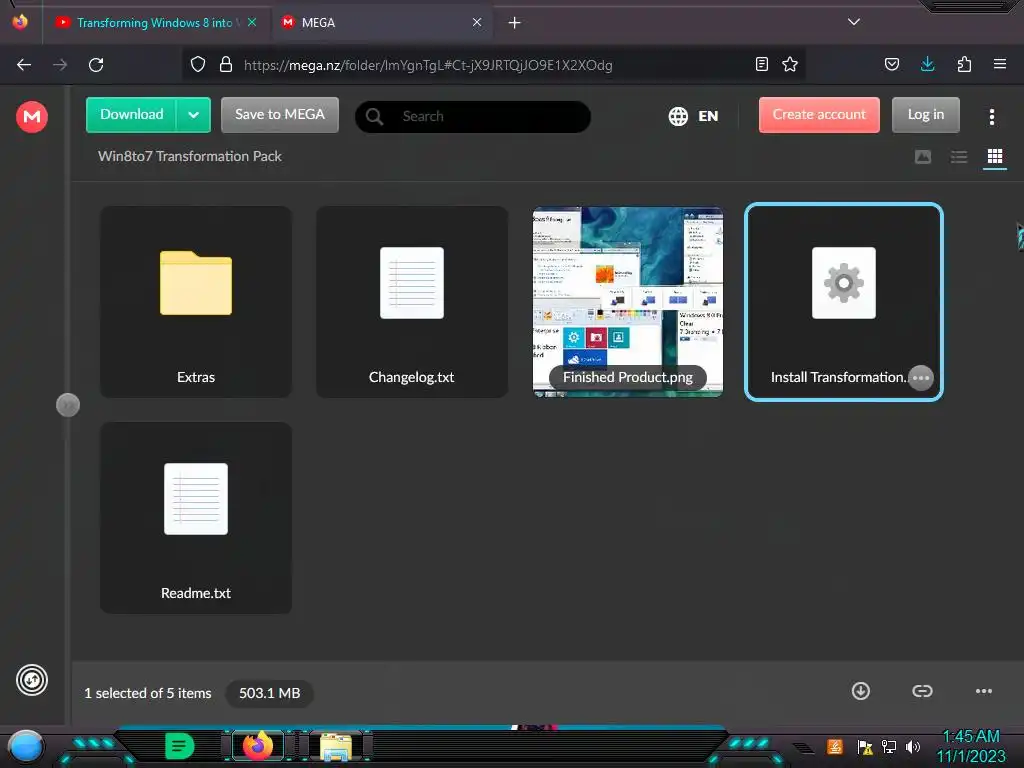
Task: Click the 503.1 MB size badge
Action: click(x=269, y=693)
